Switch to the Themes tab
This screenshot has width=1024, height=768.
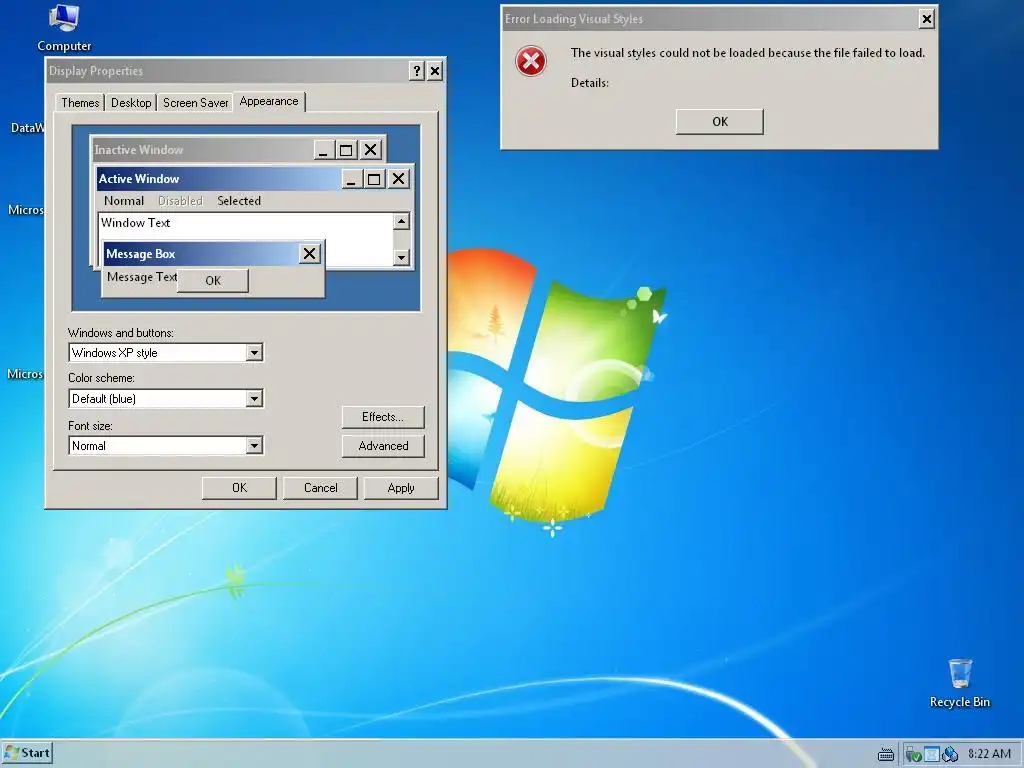click(80, 103)
